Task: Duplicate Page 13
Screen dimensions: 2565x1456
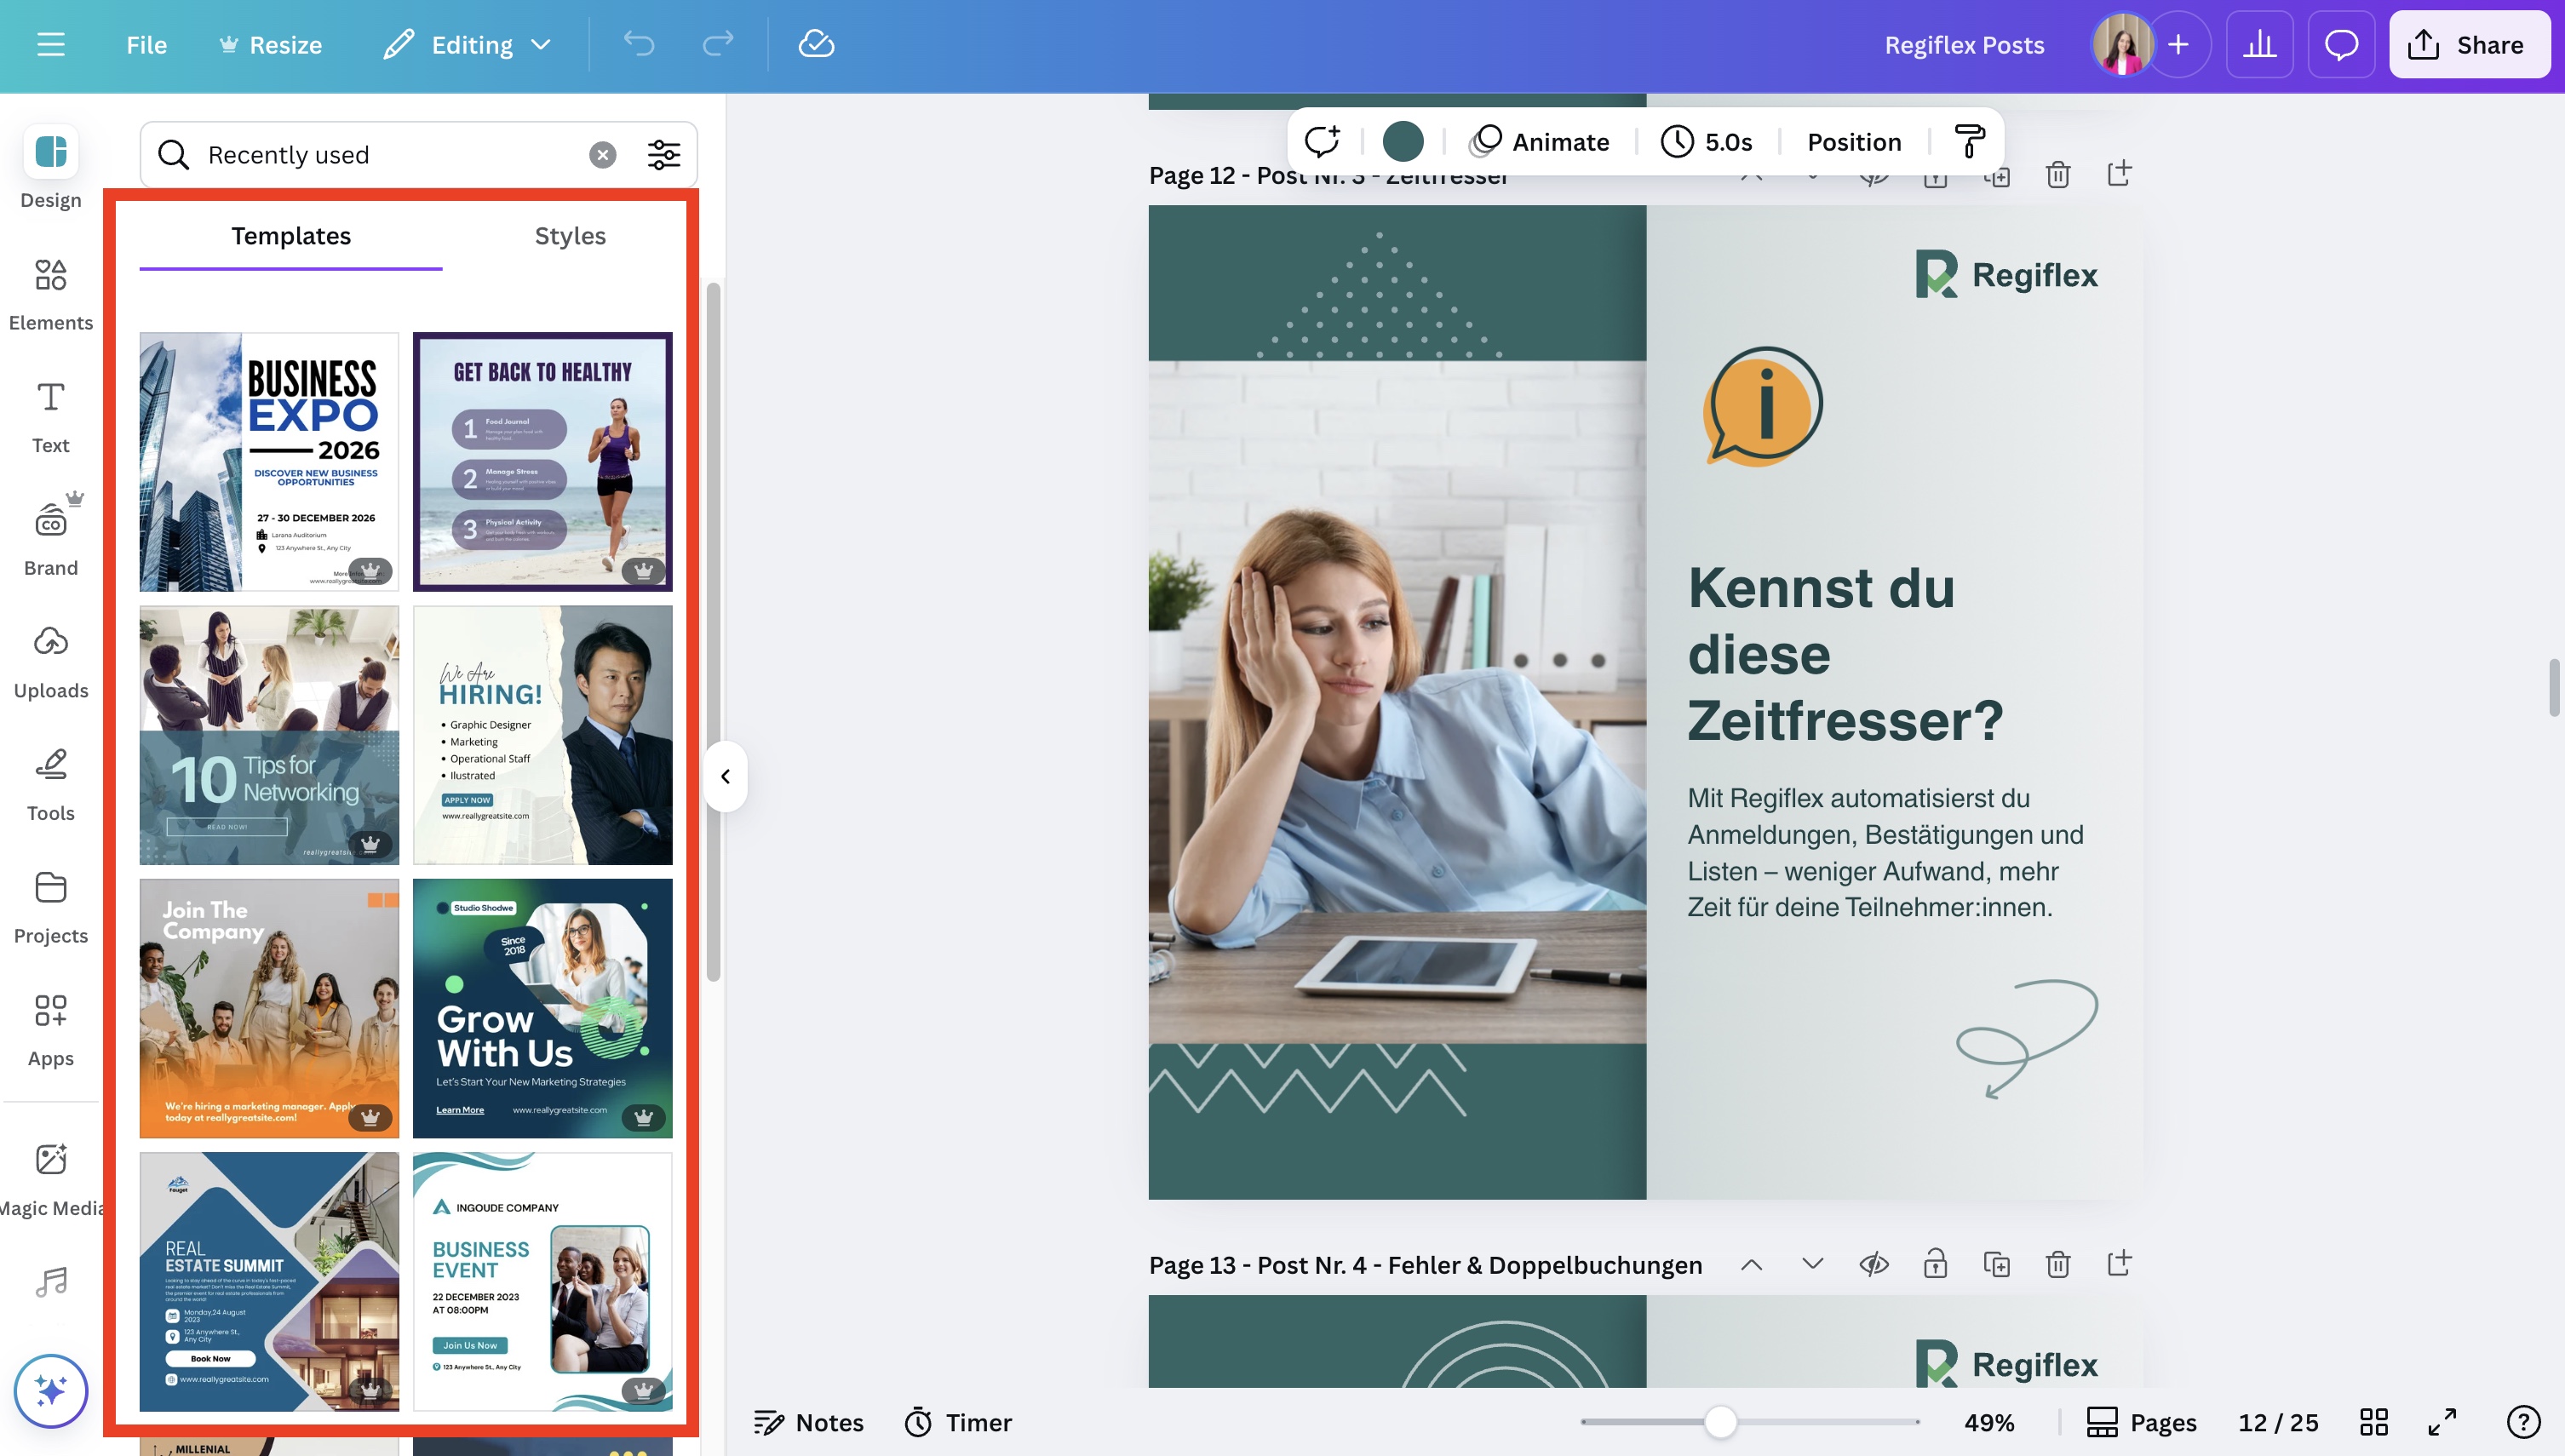Action: pos(1996,1264)
